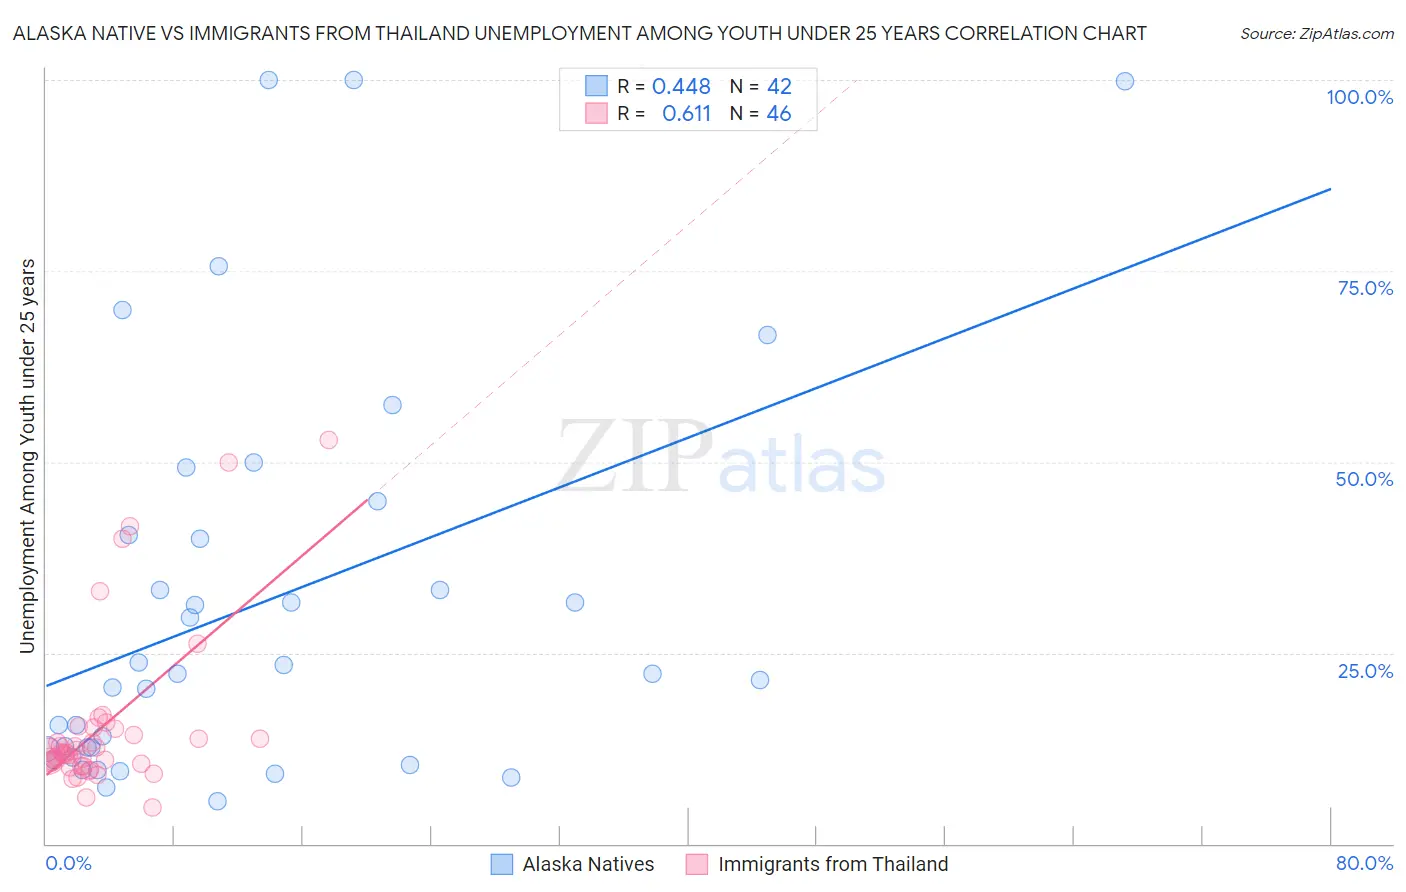Click the N = 46 sample count value
Viewport: 1406px width, 892px height.
click(x=778, y=114)
